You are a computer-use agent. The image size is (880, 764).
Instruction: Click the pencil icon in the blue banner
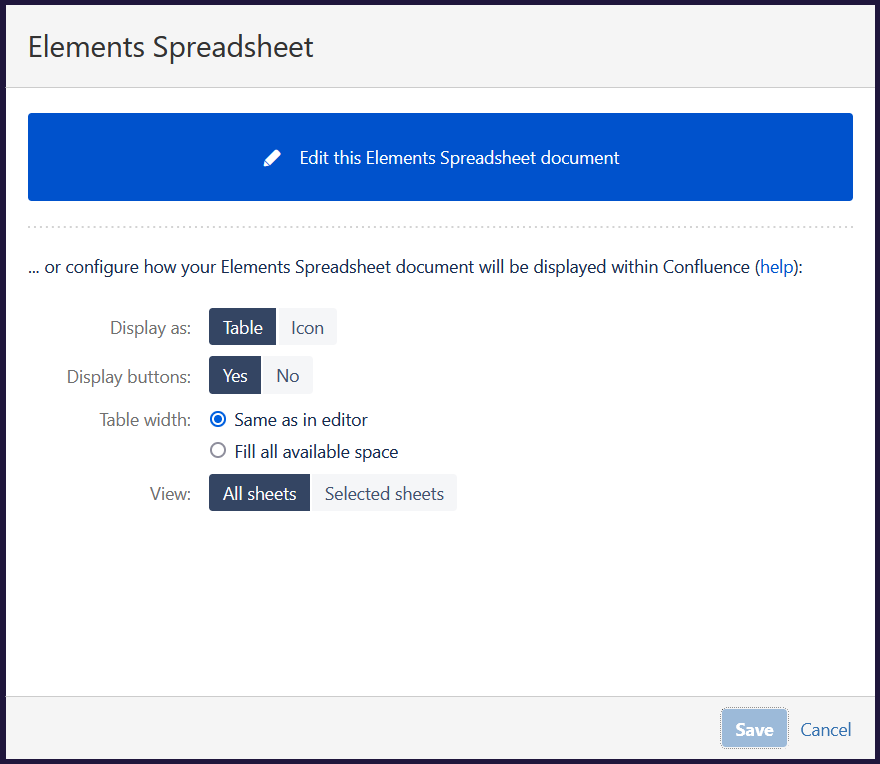(x=272, y=158)
